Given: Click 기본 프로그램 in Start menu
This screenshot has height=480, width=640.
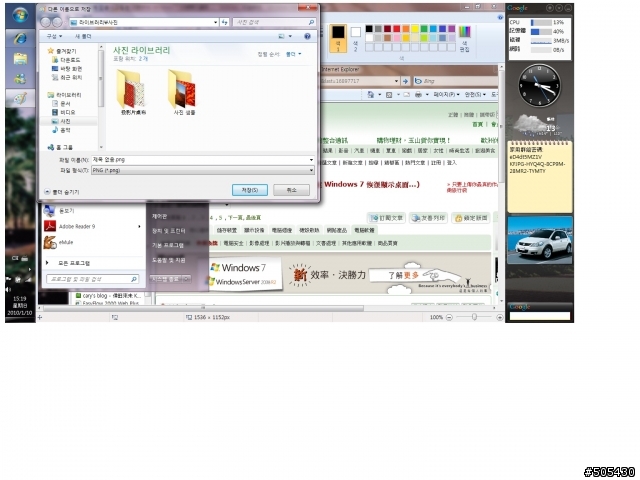Looking at the screenshot, I should (x=168, y=245).
